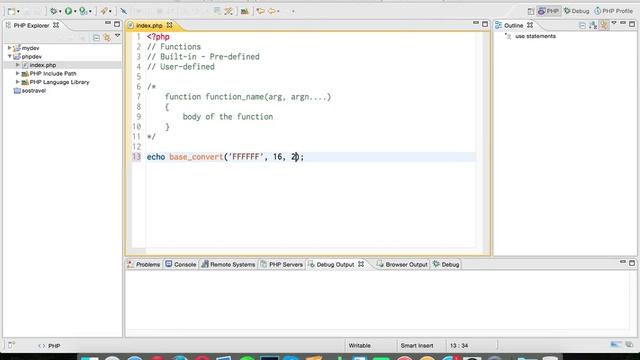Toggle Link with Editor in PHP Explorer
The width and height of the screenshot is (640, 360).
107,38
